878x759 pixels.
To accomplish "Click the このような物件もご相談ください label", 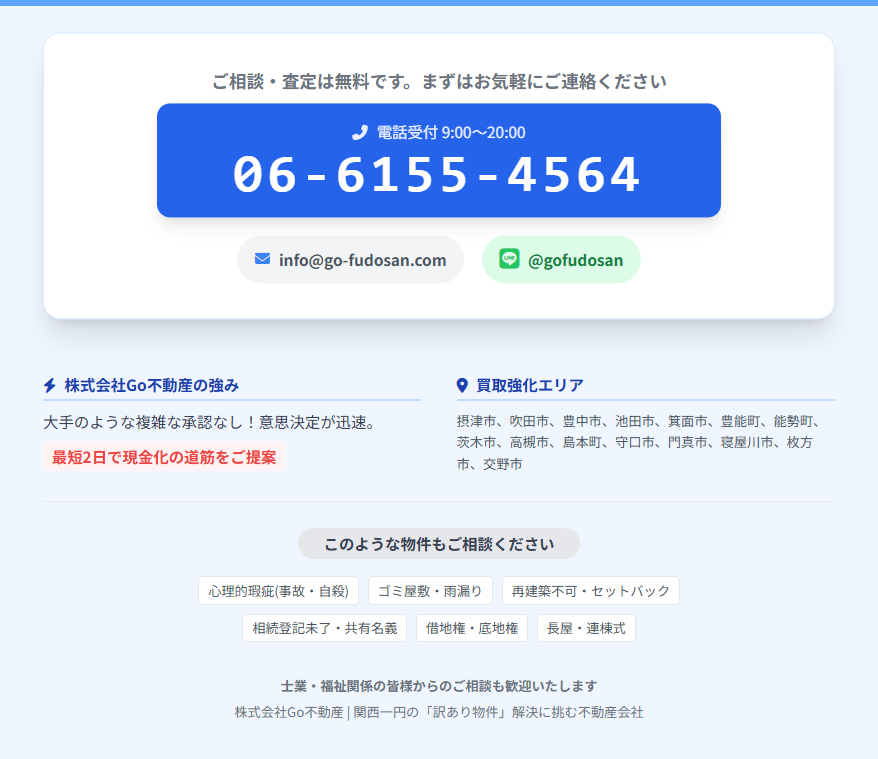I will (438, 544).
